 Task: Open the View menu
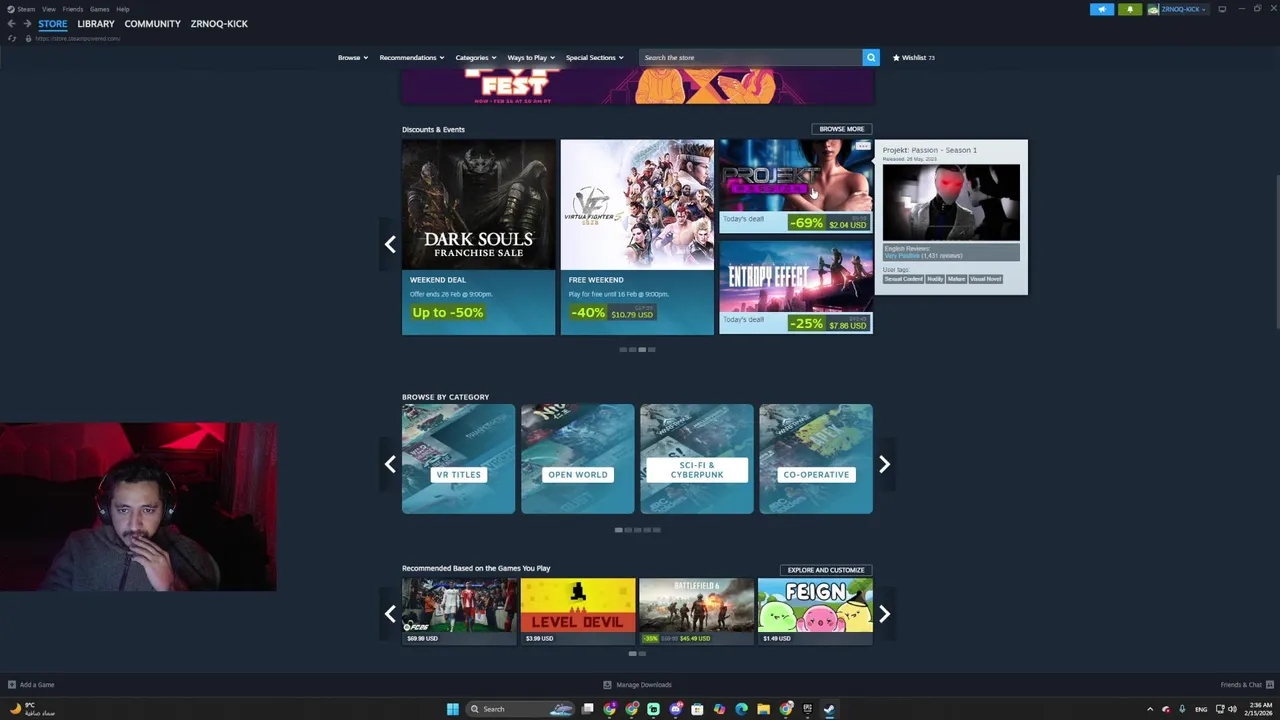[x=49, y=9]
